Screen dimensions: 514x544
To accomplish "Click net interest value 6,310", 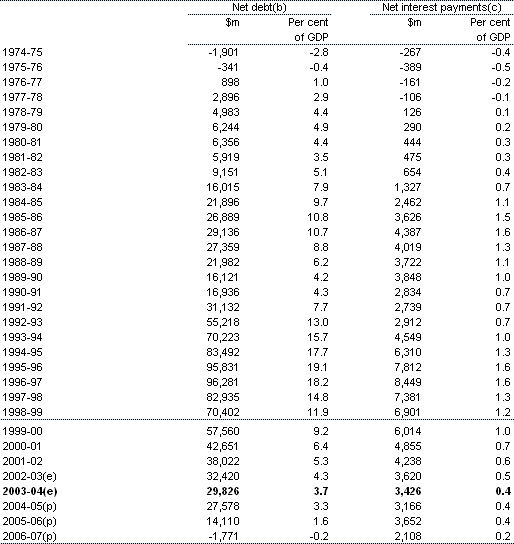I will coord(408,352).
